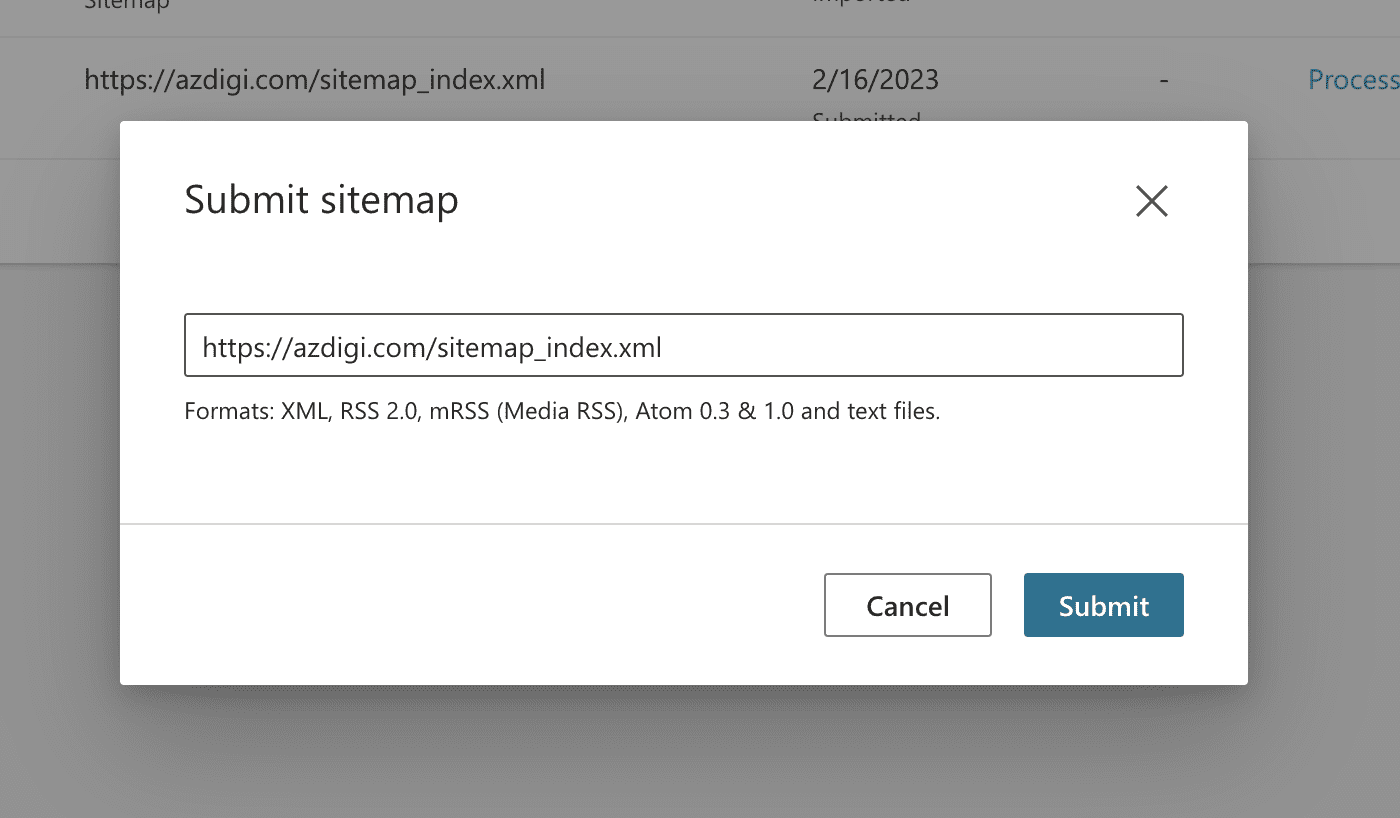Image resolution: width=1400 pixels, height=818 pixels.
Task: Click the Sitemap column header
Action: pyautogui.click(x=127, y=5)
